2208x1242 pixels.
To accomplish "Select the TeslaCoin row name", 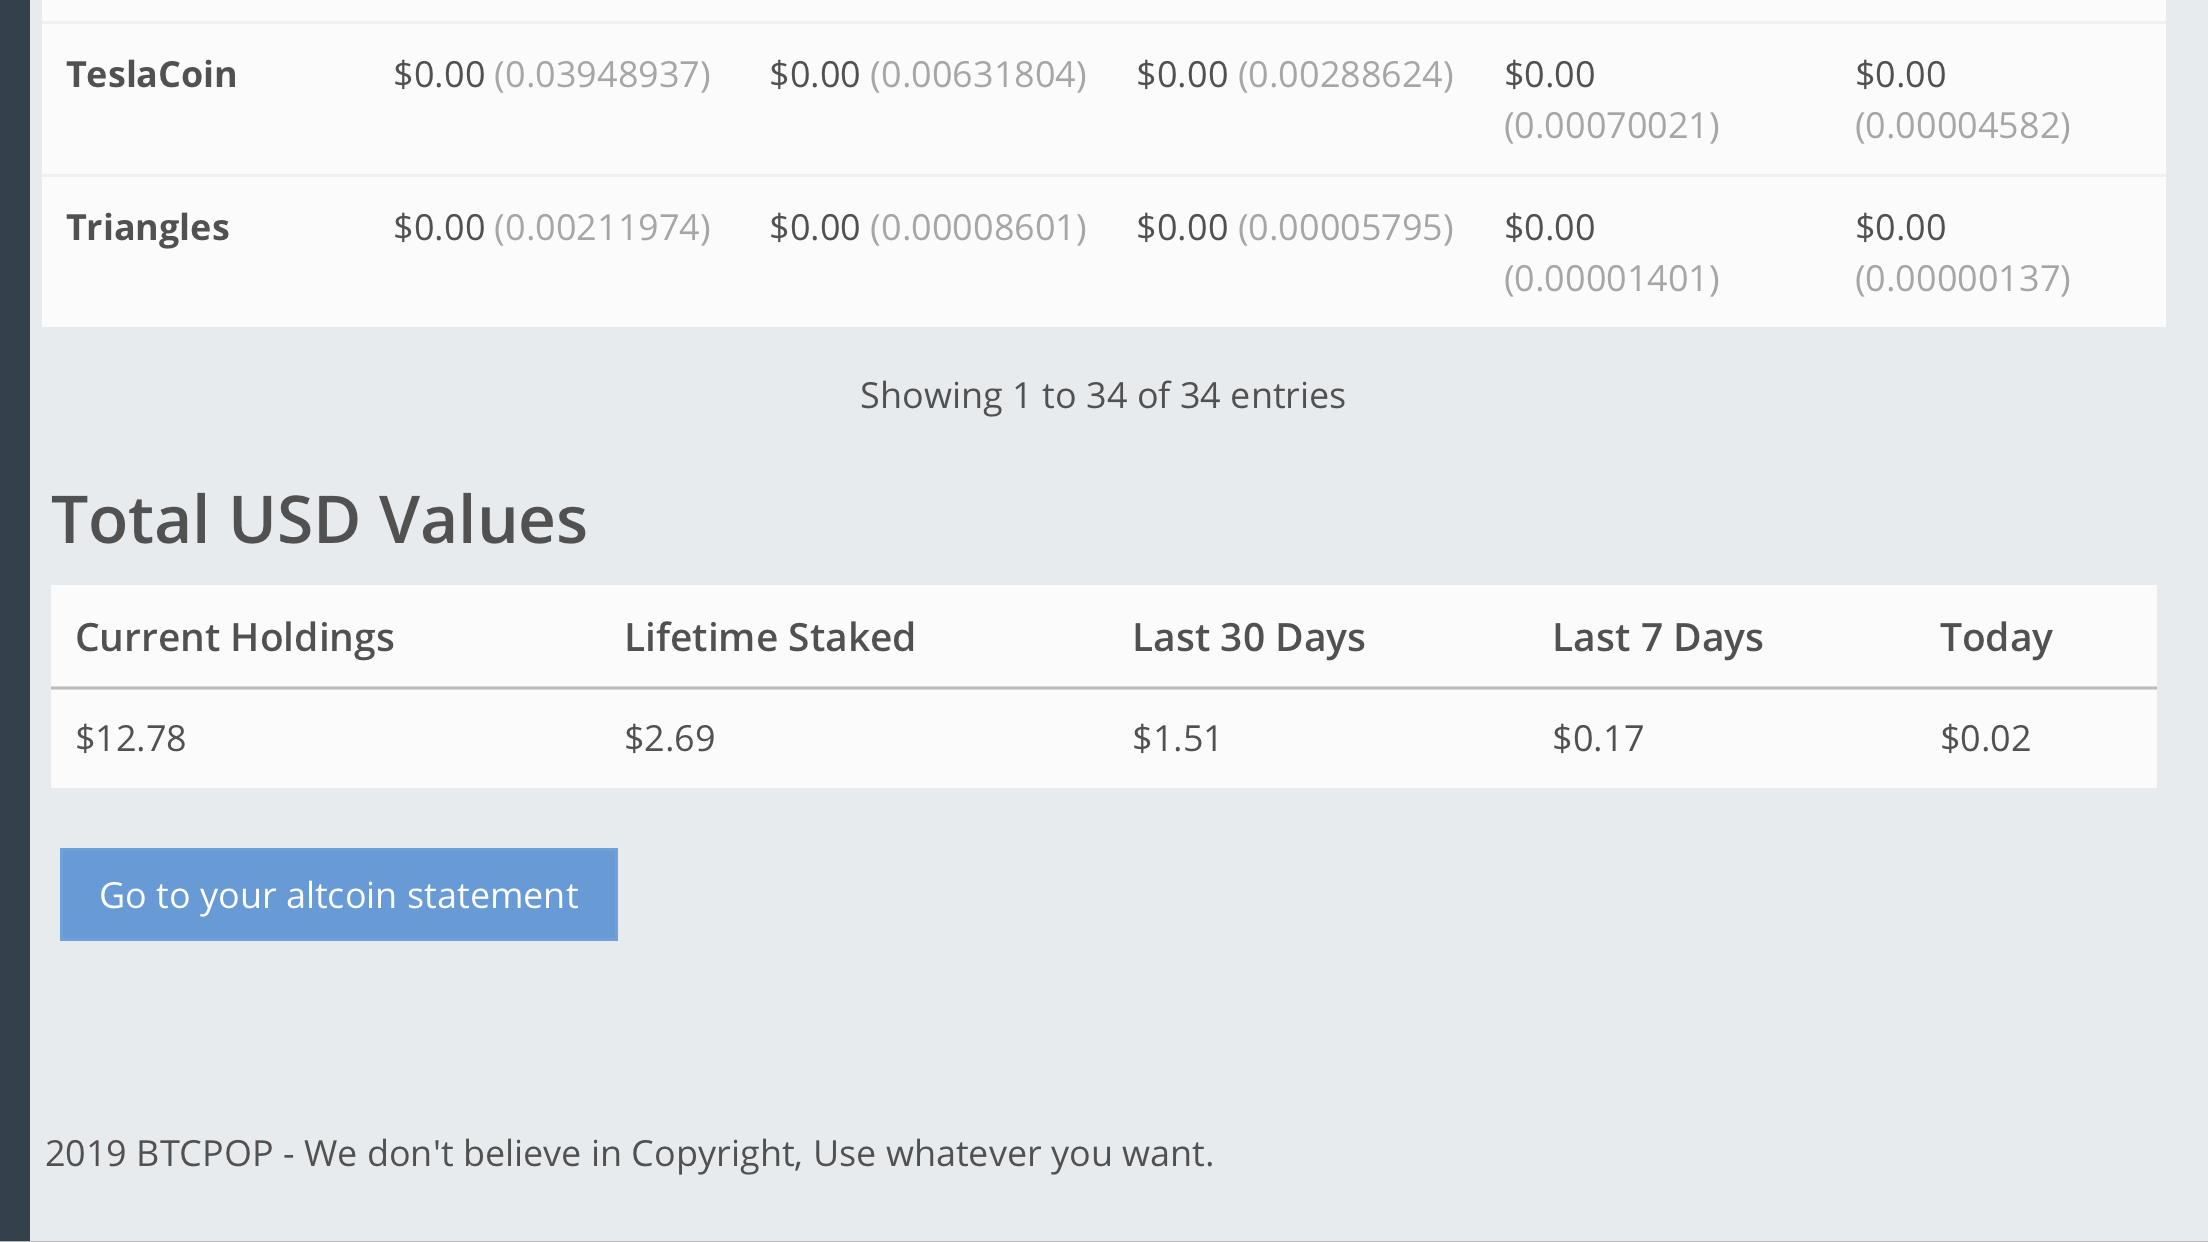I will (151, 75).
